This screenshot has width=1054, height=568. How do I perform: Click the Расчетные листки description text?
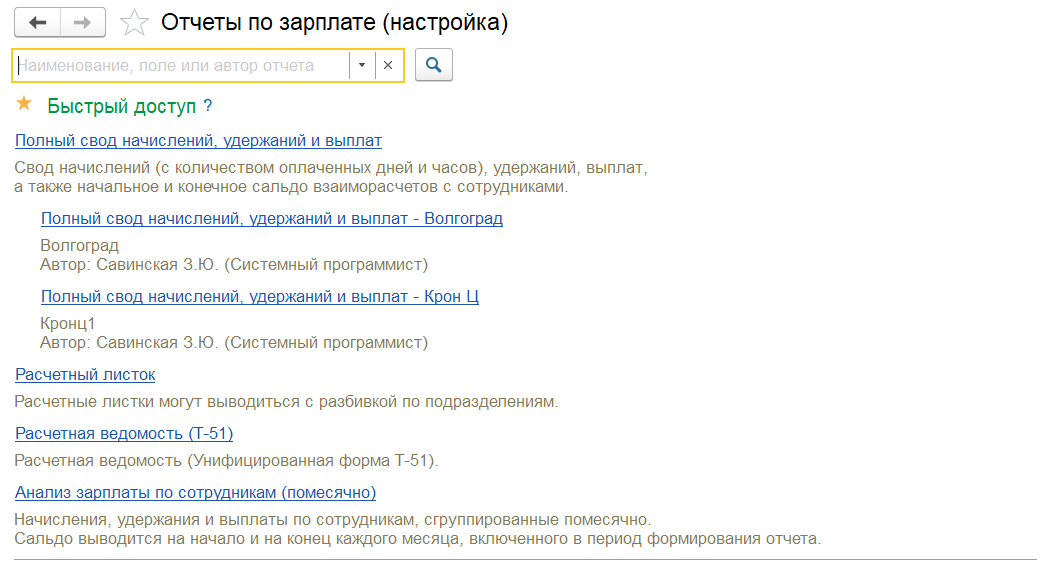286,402
